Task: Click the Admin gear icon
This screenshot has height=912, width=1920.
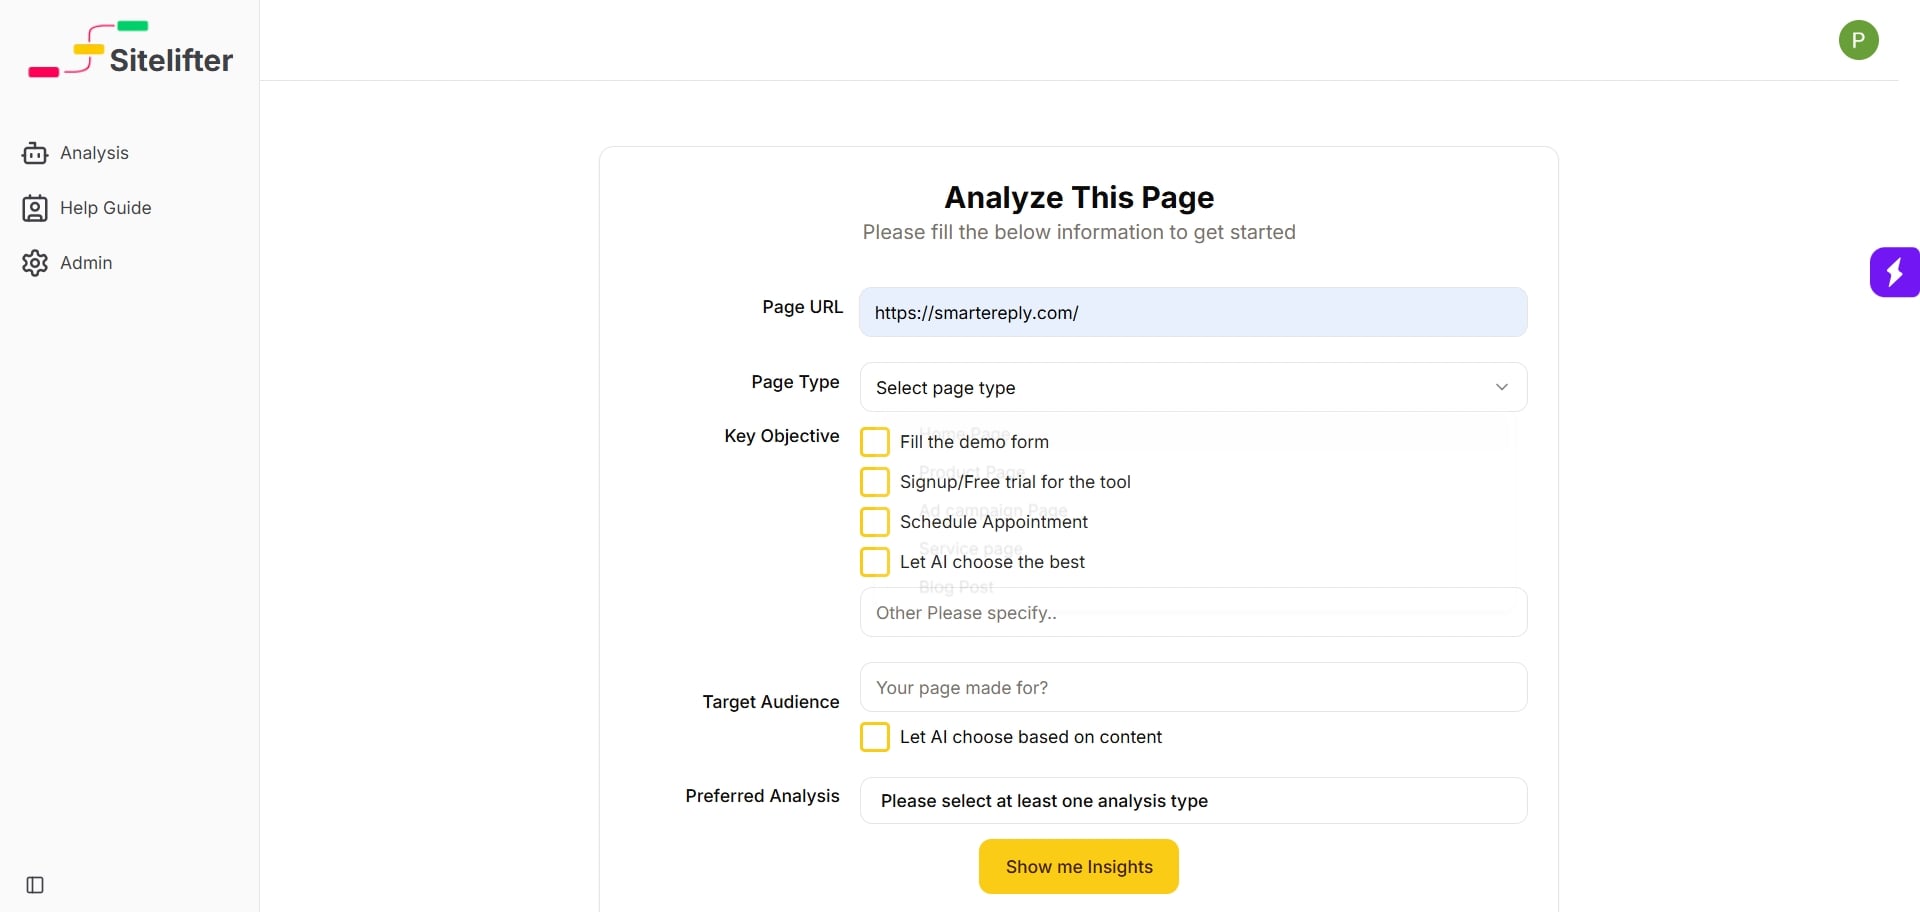Action: point(35,263)
